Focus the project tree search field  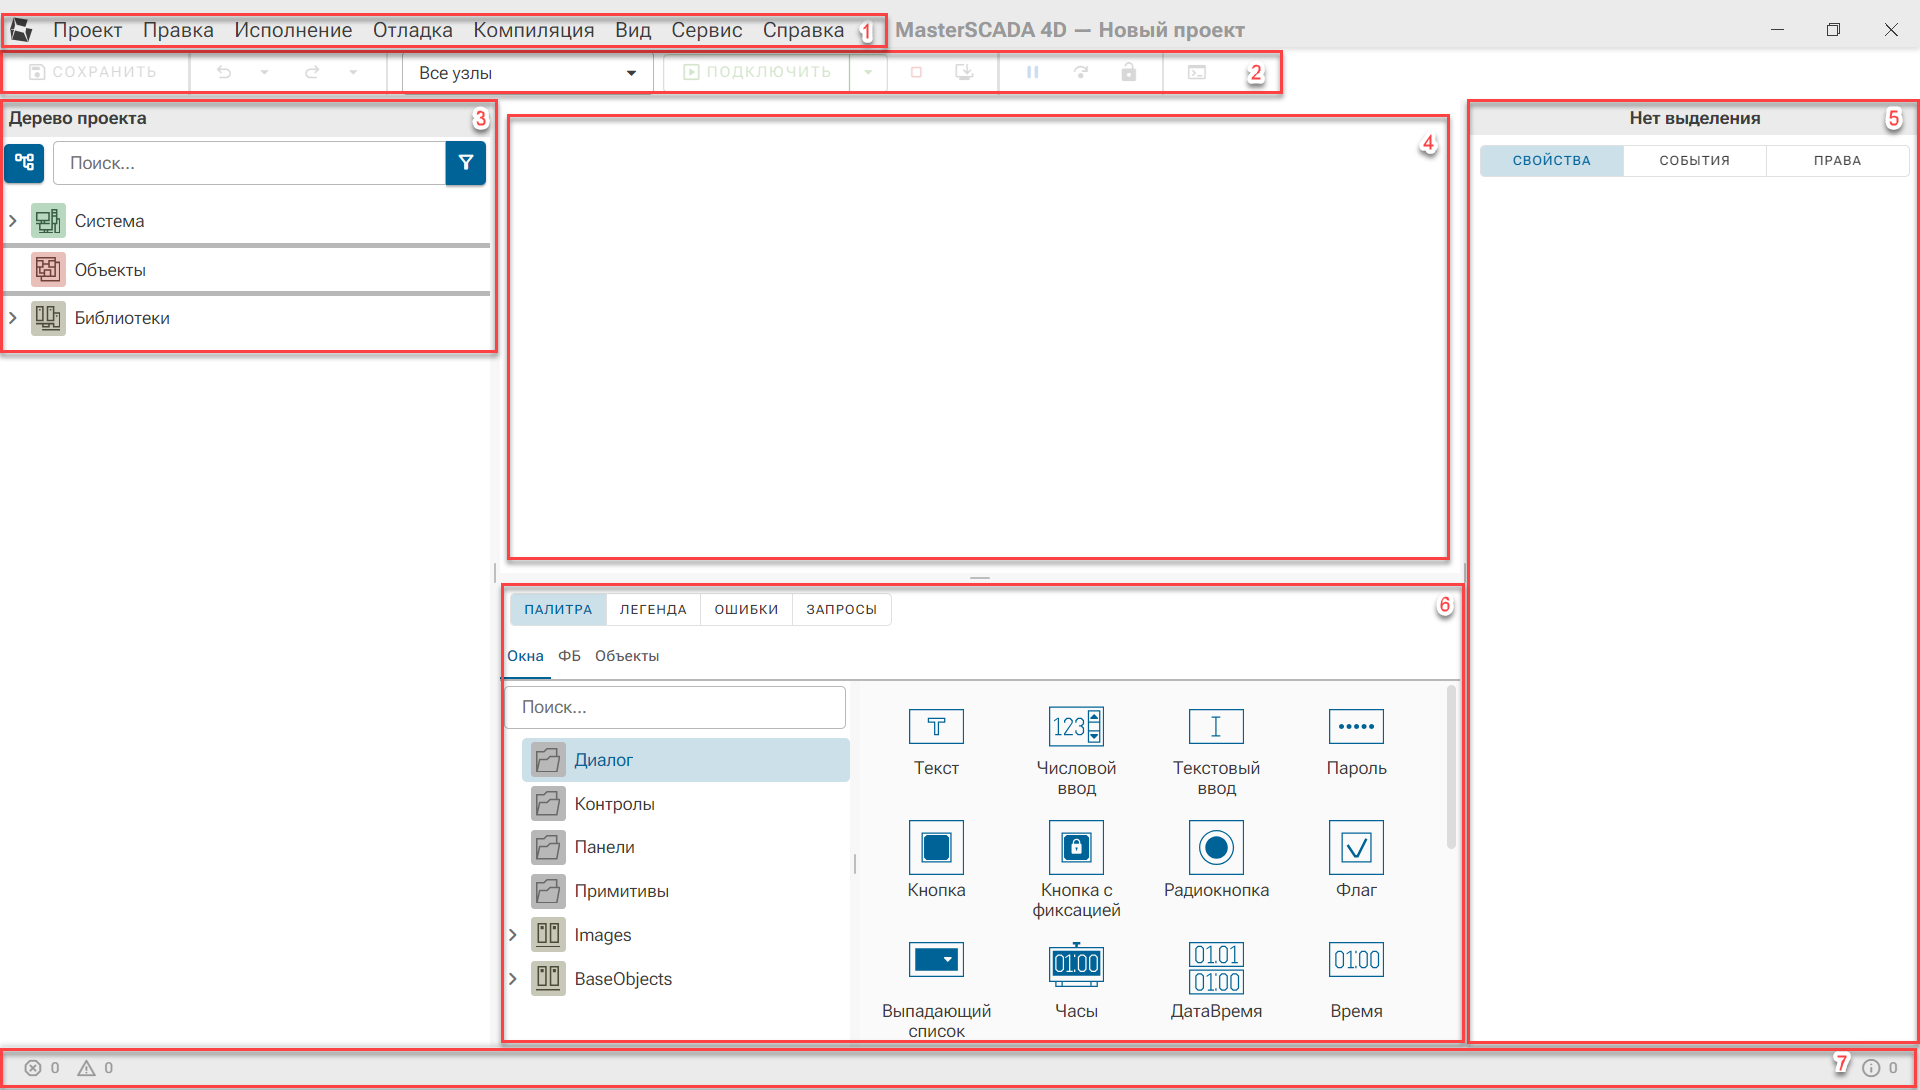click(x=249, y=163)
